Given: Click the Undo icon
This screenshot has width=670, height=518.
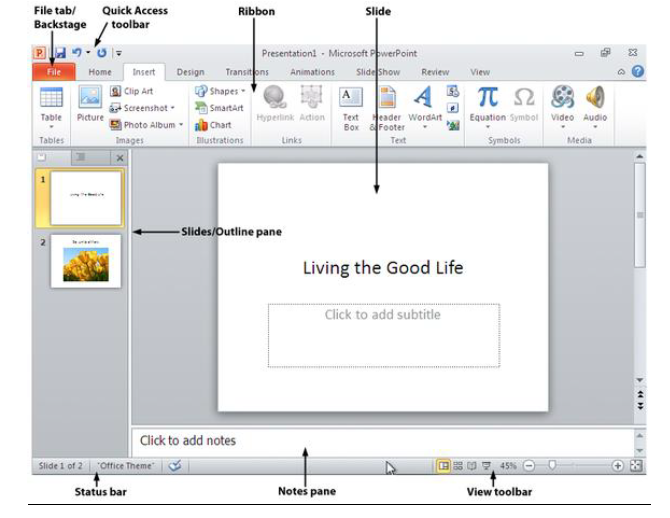Looking at the screenshot, I should click(77, 53).
